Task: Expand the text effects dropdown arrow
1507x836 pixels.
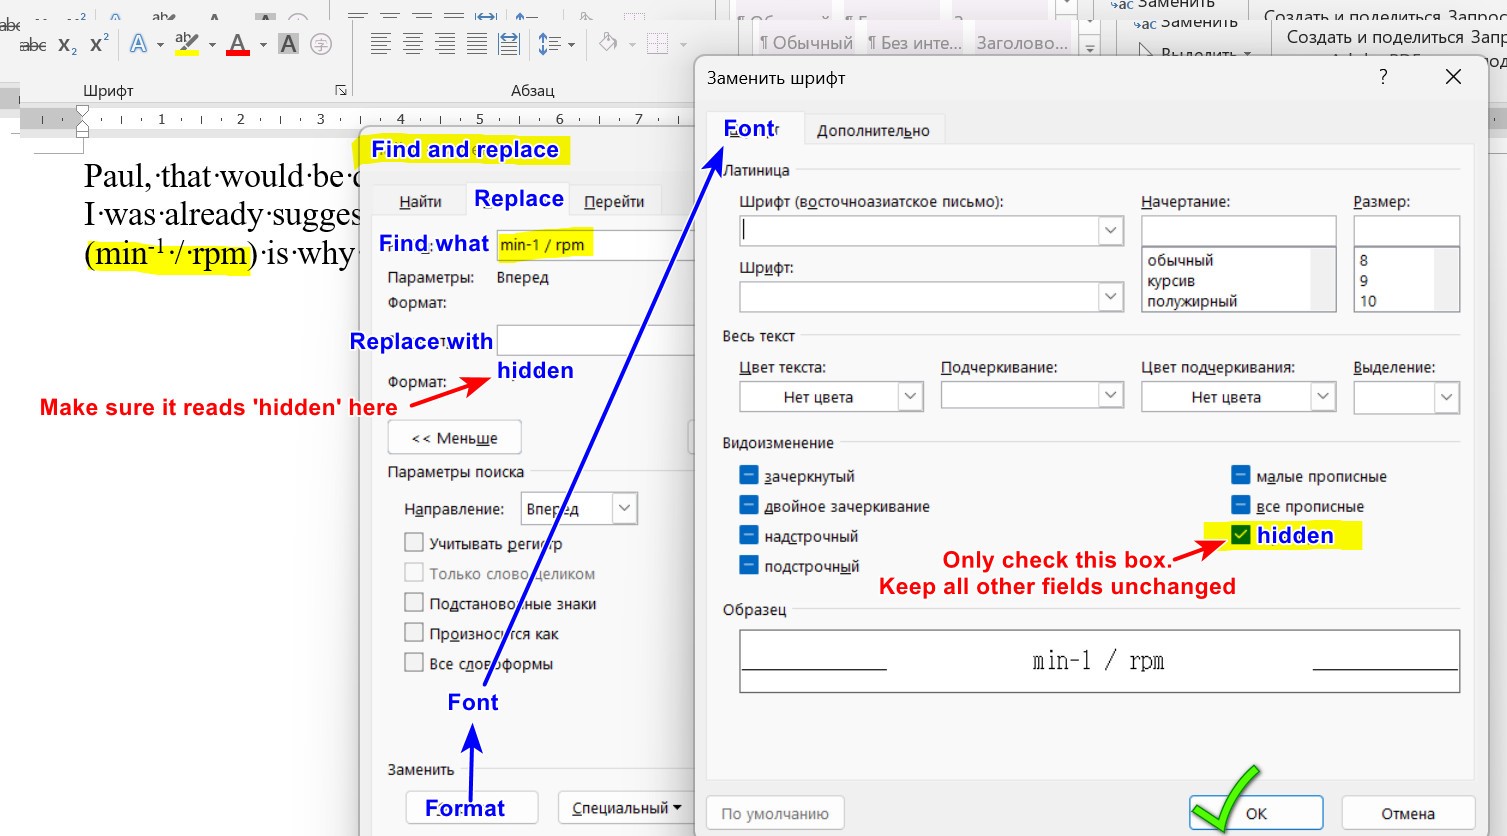Action: click(x=160, y=45)
